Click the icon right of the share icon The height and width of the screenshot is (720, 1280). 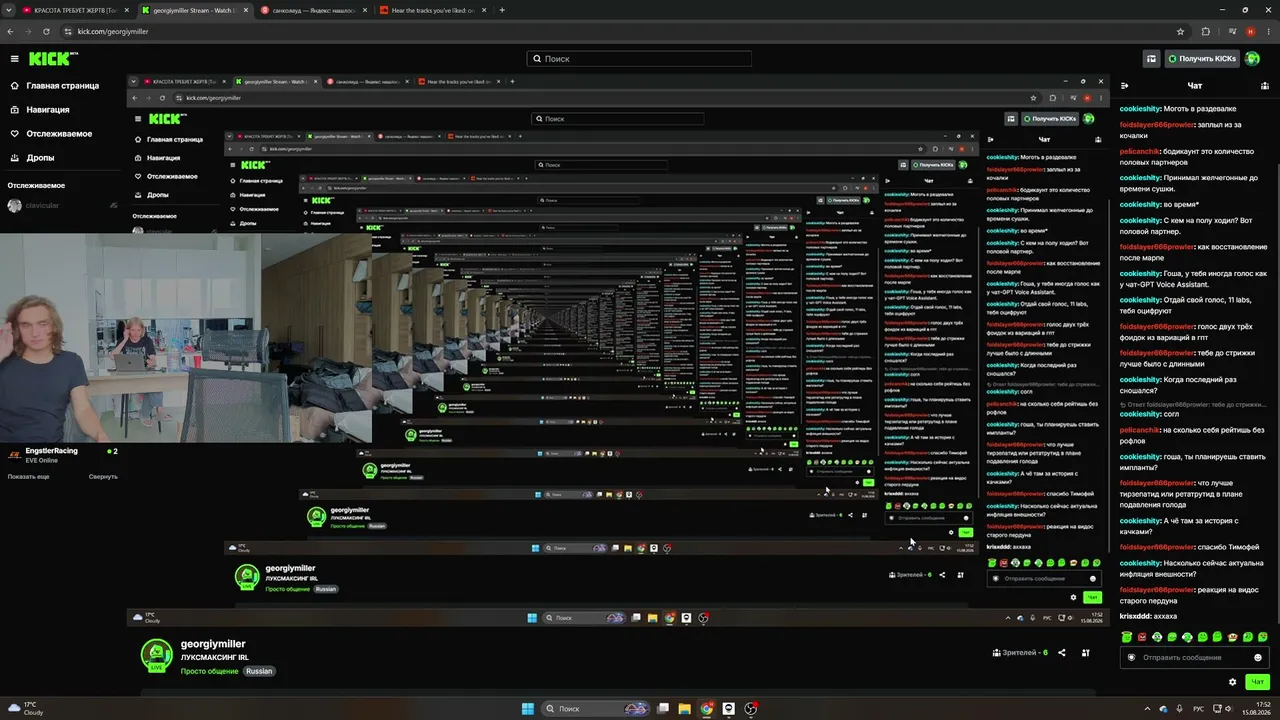[x=1087, y=653]
